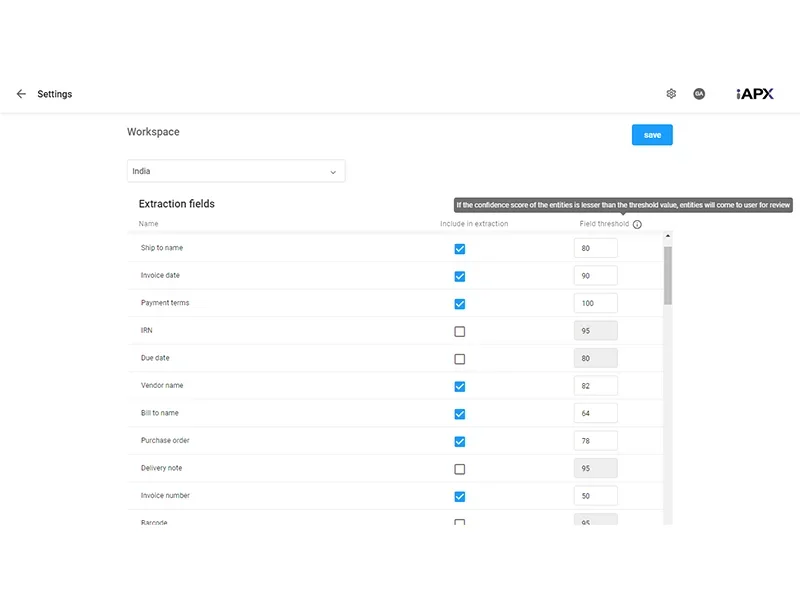Click the iAPX logo

click(x=754, y=93)
